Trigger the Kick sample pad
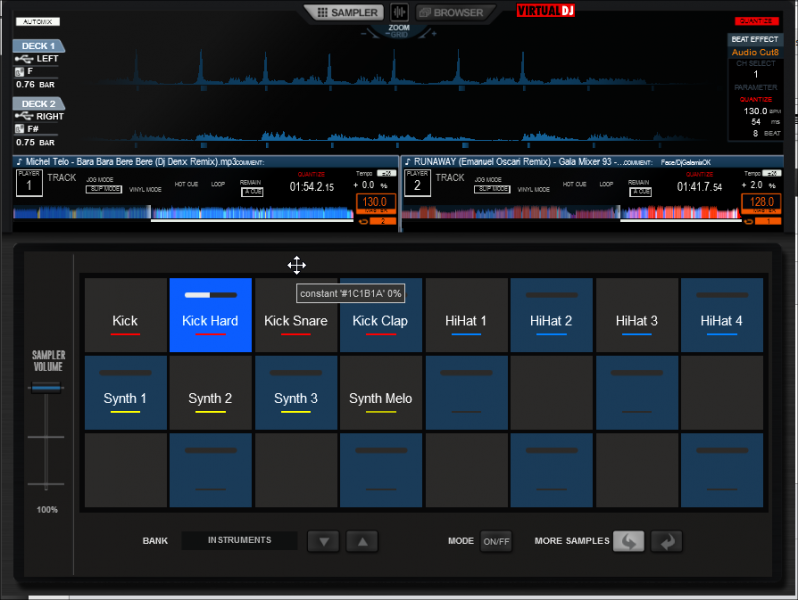The image size is (798, 600). 126,315
